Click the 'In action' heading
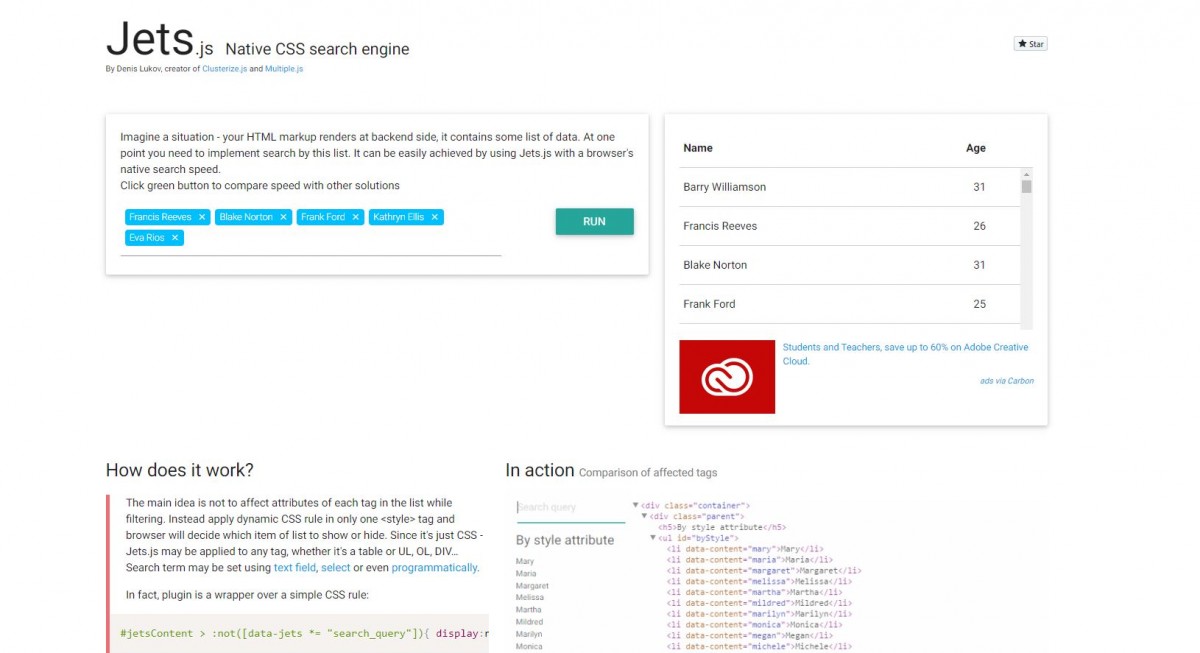1200x653 pixels. click(540, 470)
